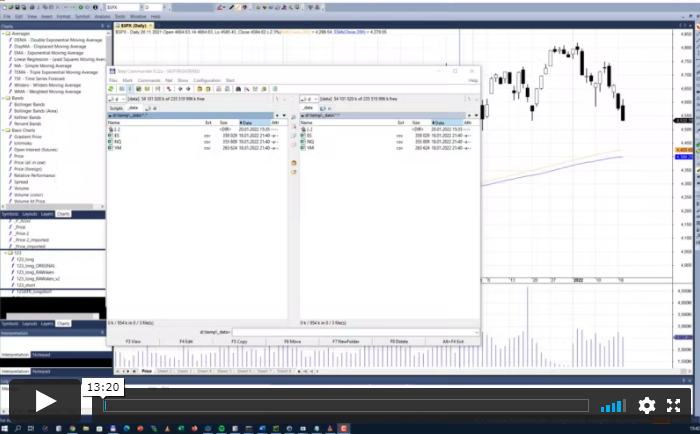Click the Total Commander green refresh icon
The image size is (700, 434).
[x=111, y=89]
